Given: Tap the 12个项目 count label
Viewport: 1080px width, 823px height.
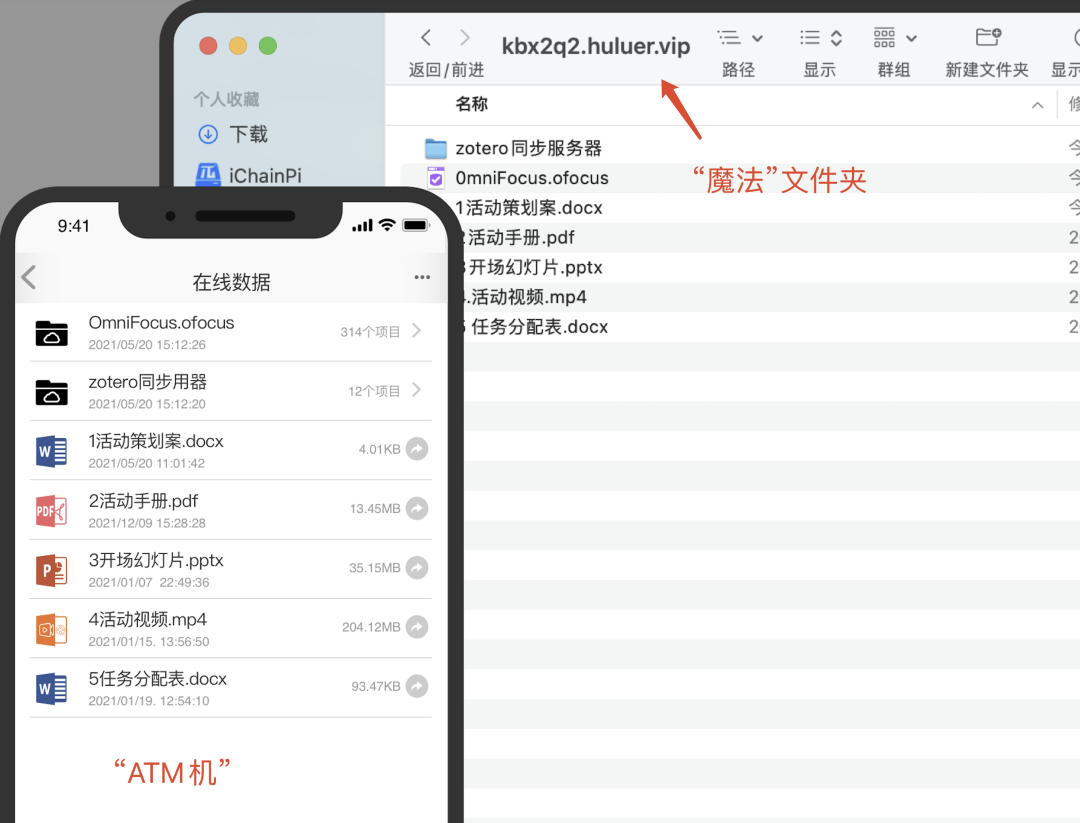Looking at the screenshot, I should [x=374, y=391].
